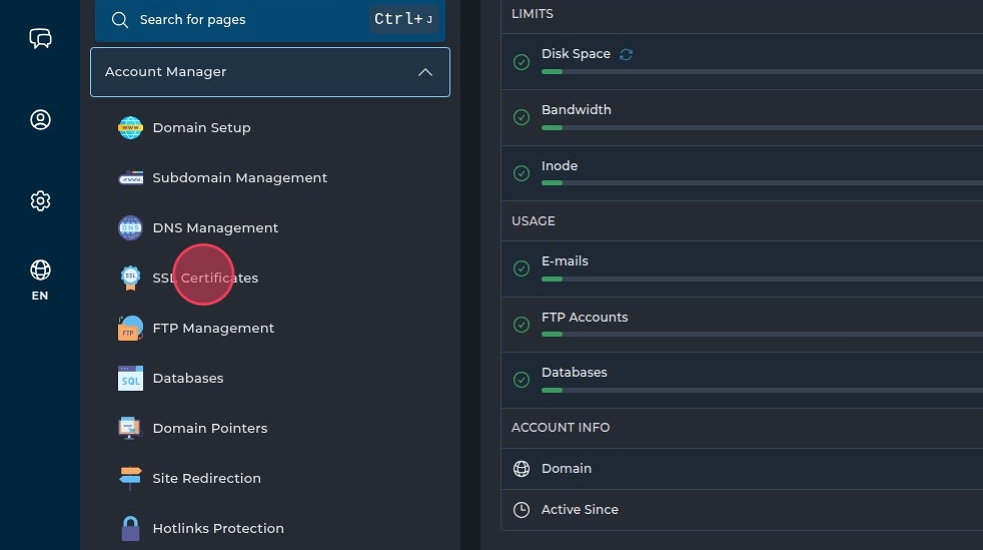Go to Site Redirection
This screenshot has height=550, width=983.
pos(206,478)
